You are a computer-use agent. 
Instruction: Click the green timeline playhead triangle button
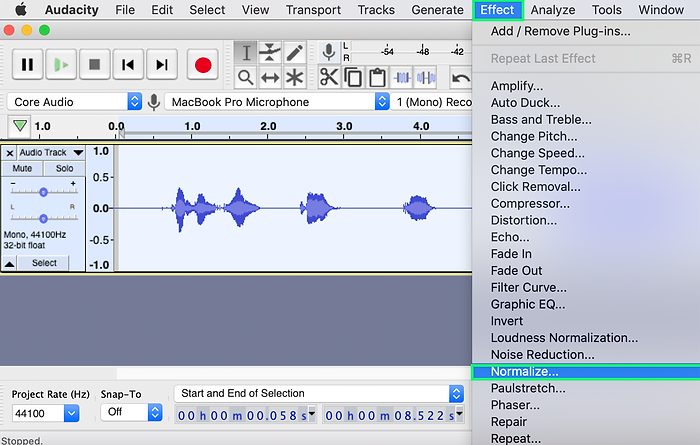[19, 126]
